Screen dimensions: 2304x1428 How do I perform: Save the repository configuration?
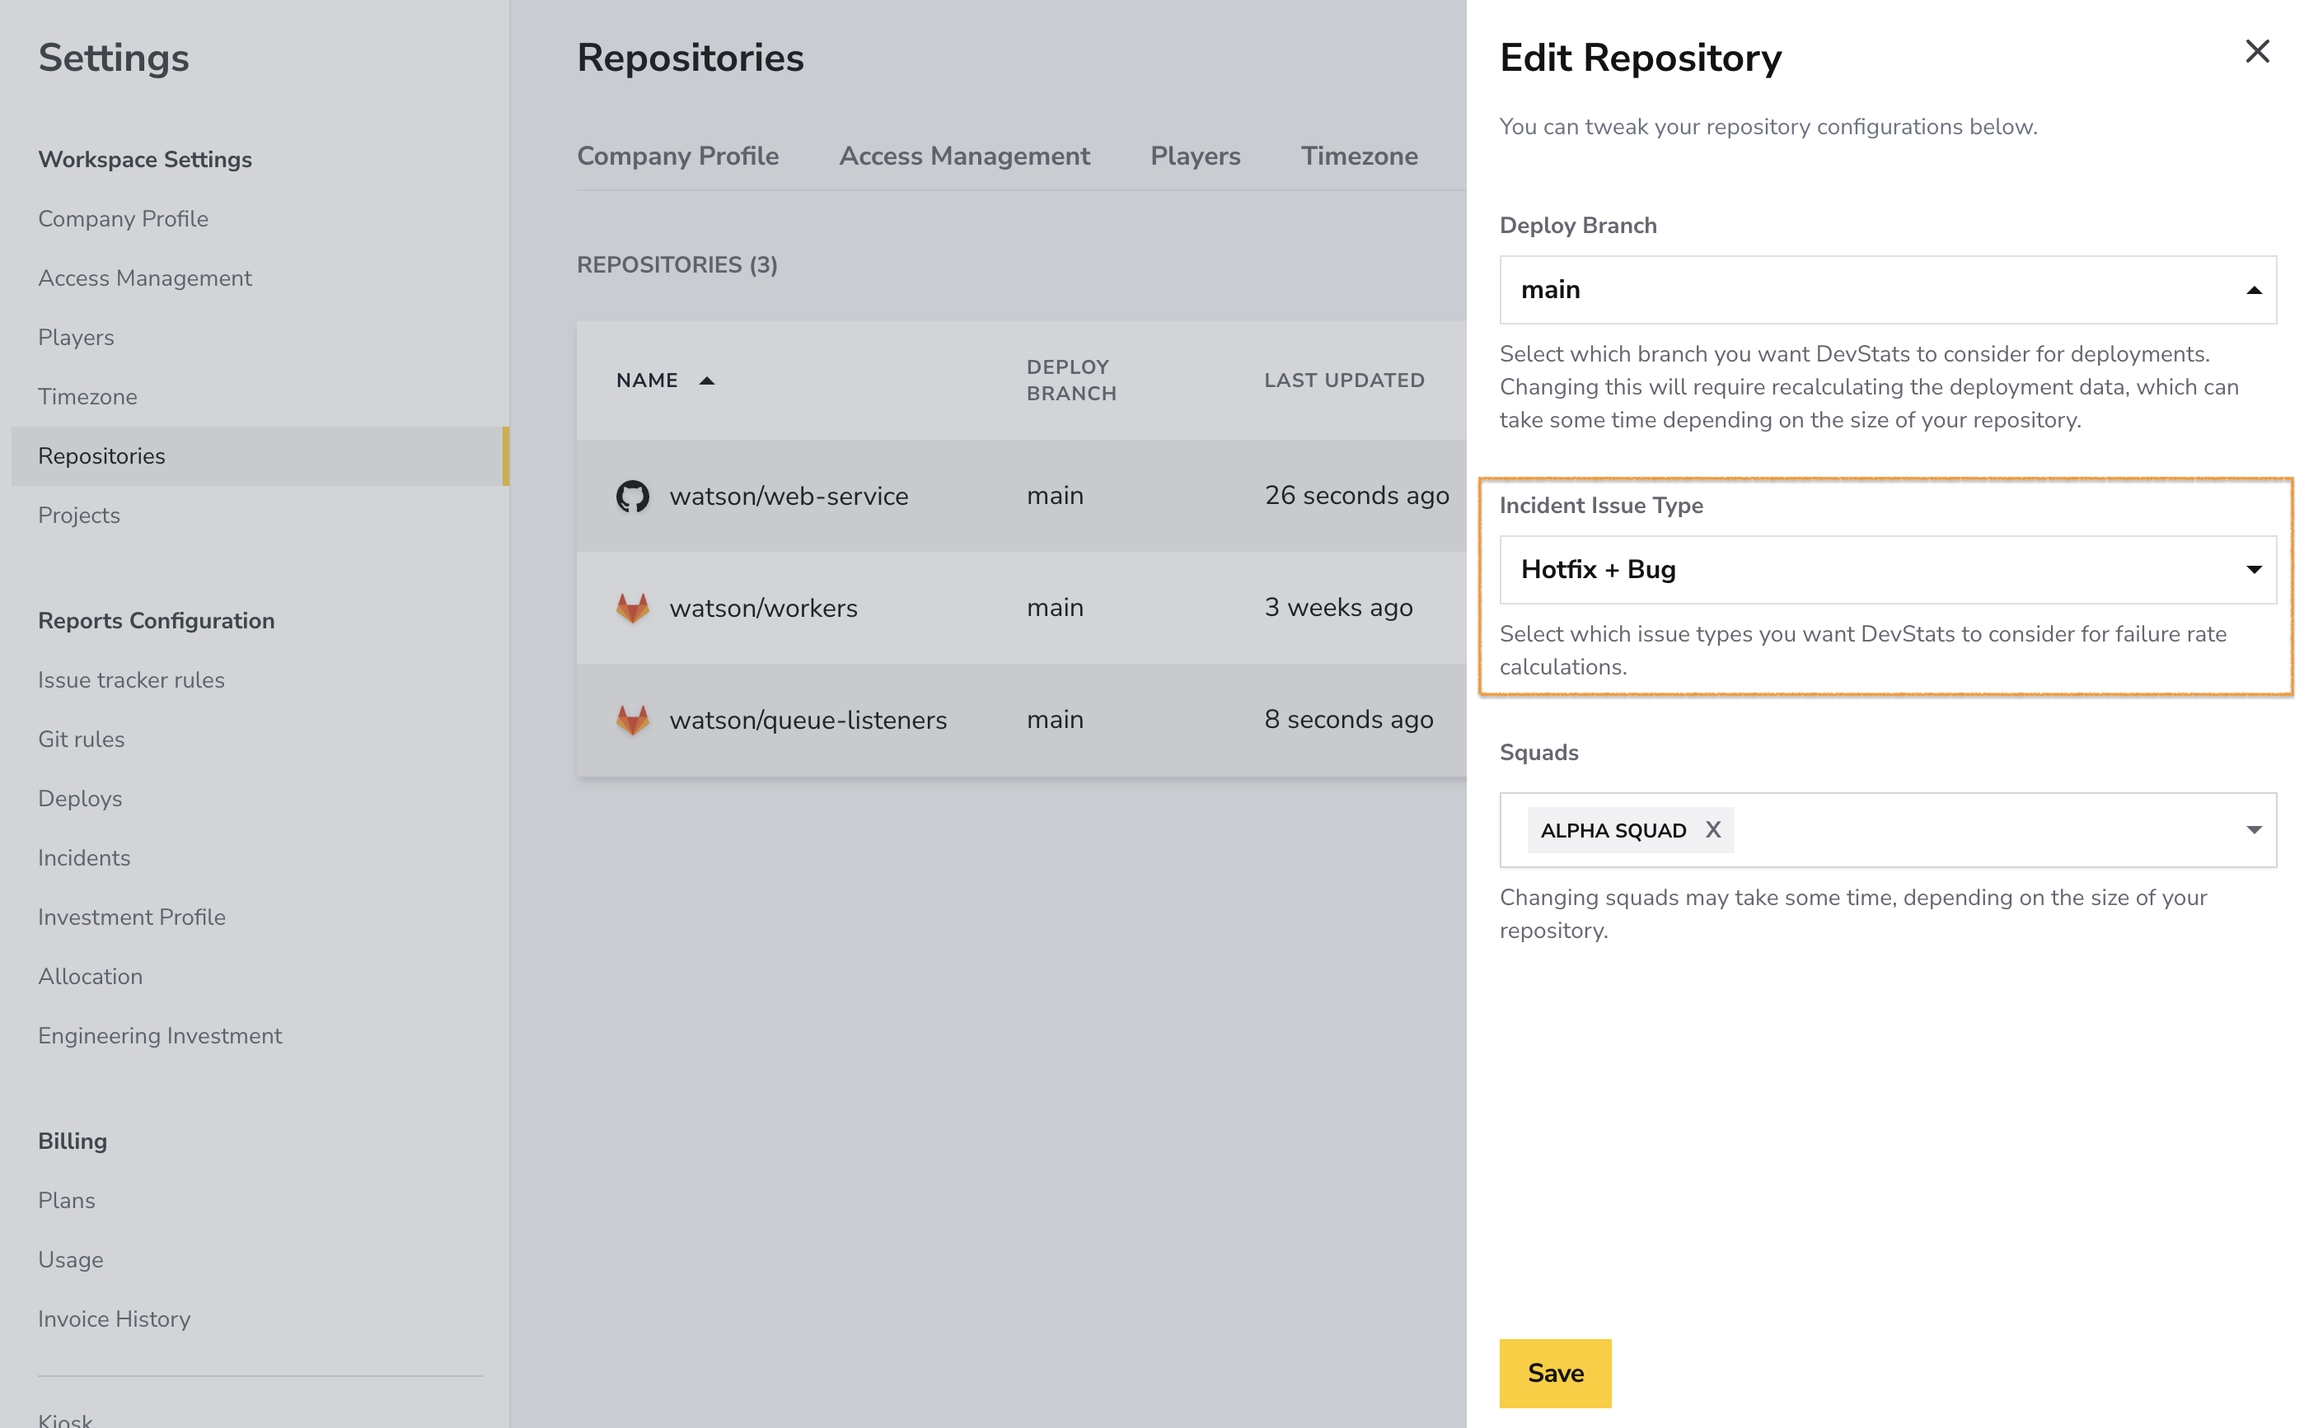1555,1373
